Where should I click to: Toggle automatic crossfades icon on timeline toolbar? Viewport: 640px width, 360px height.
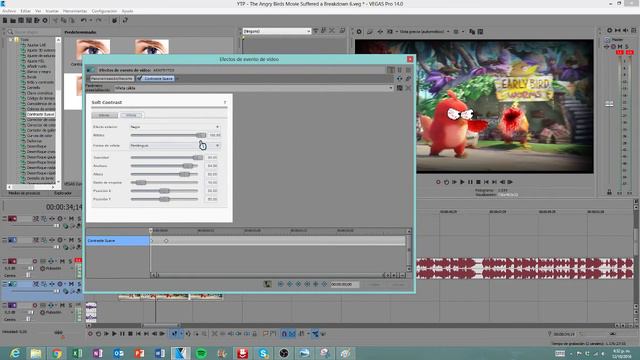tap(292, 333)
